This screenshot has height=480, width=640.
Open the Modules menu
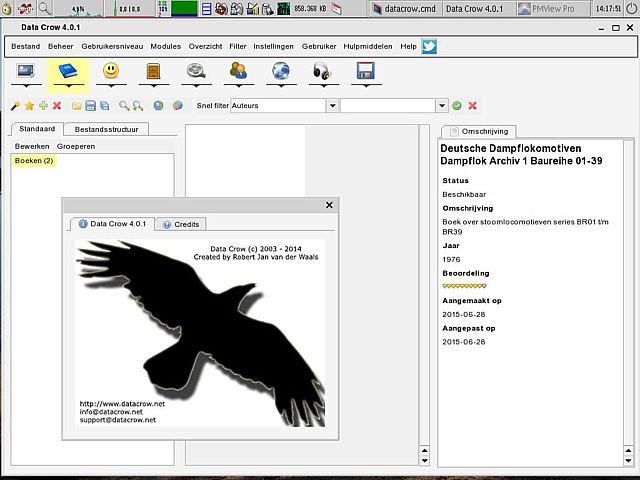[165, 46]
